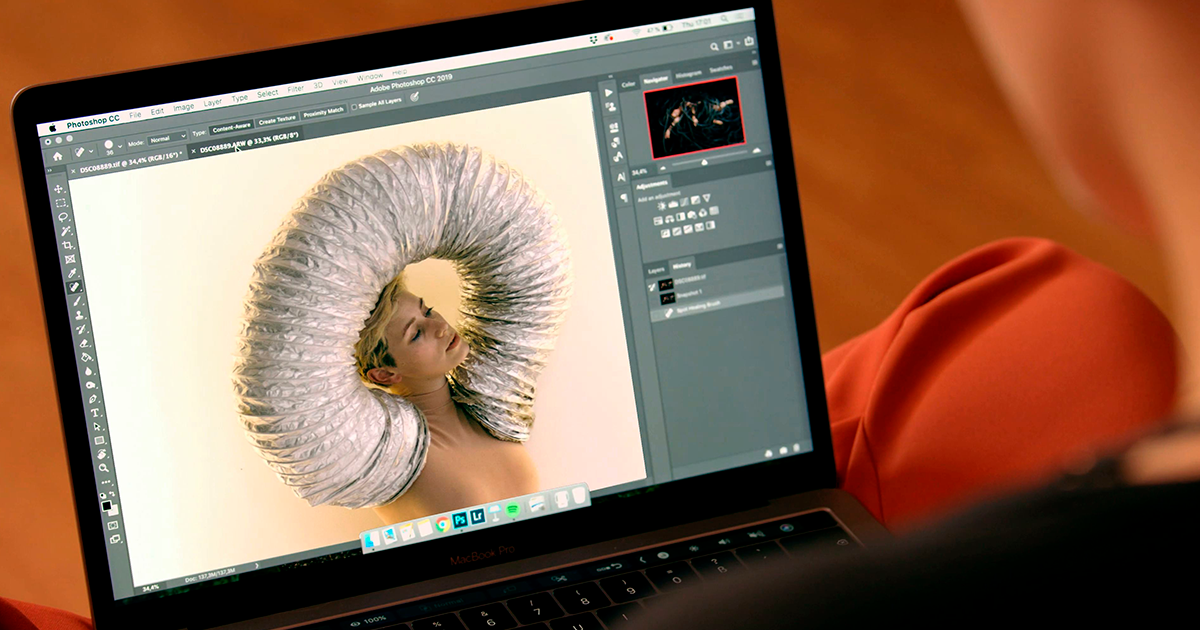The width and height of the screenshot is (1200, 630).
Task: Click the Create Texture button
Action: [x=277, y=120]
